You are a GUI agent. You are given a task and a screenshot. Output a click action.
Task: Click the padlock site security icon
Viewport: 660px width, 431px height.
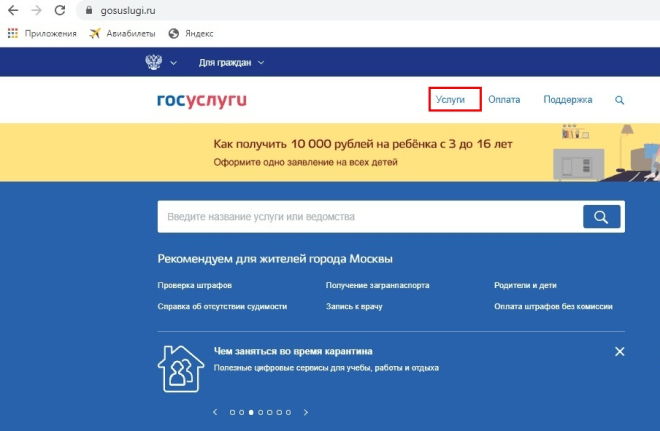coord(89,10)
